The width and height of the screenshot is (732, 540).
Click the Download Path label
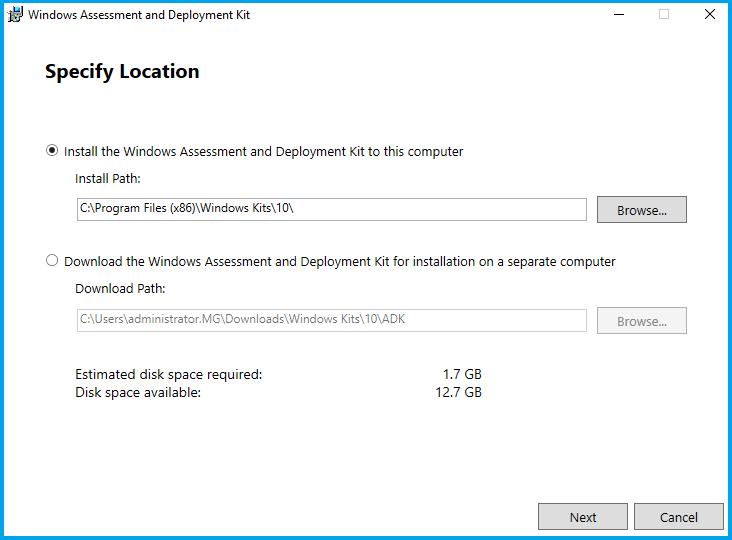coord(120,289)
